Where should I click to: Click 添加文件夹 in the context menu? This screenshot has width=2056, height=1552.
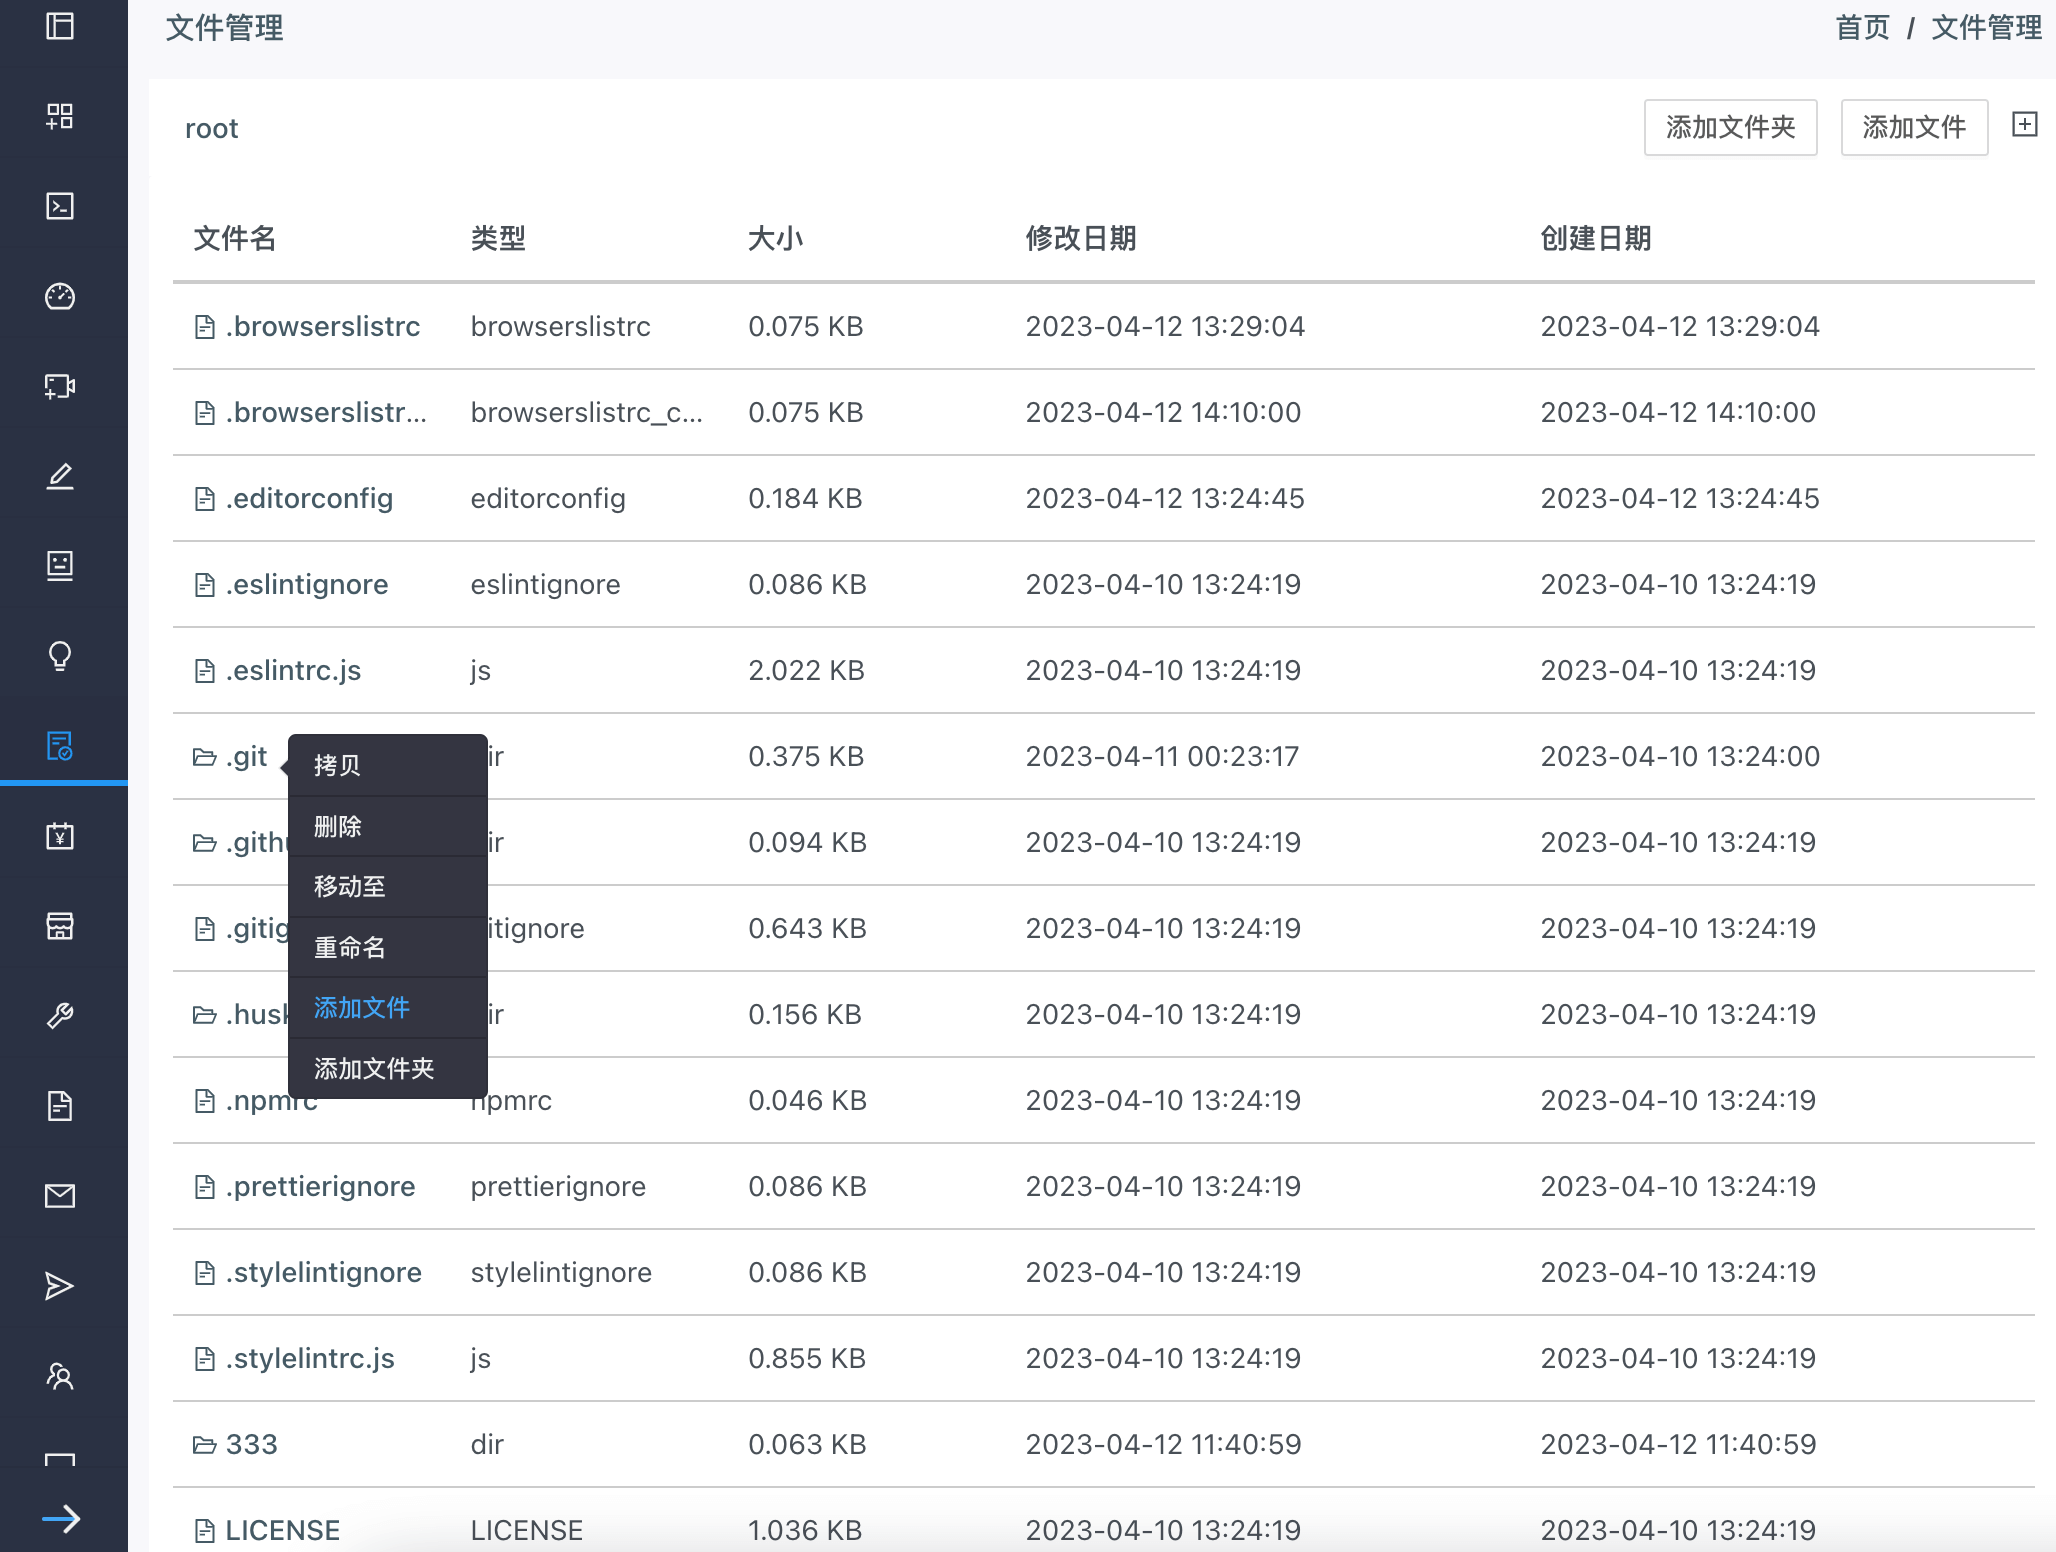[x=374, y=1068]
